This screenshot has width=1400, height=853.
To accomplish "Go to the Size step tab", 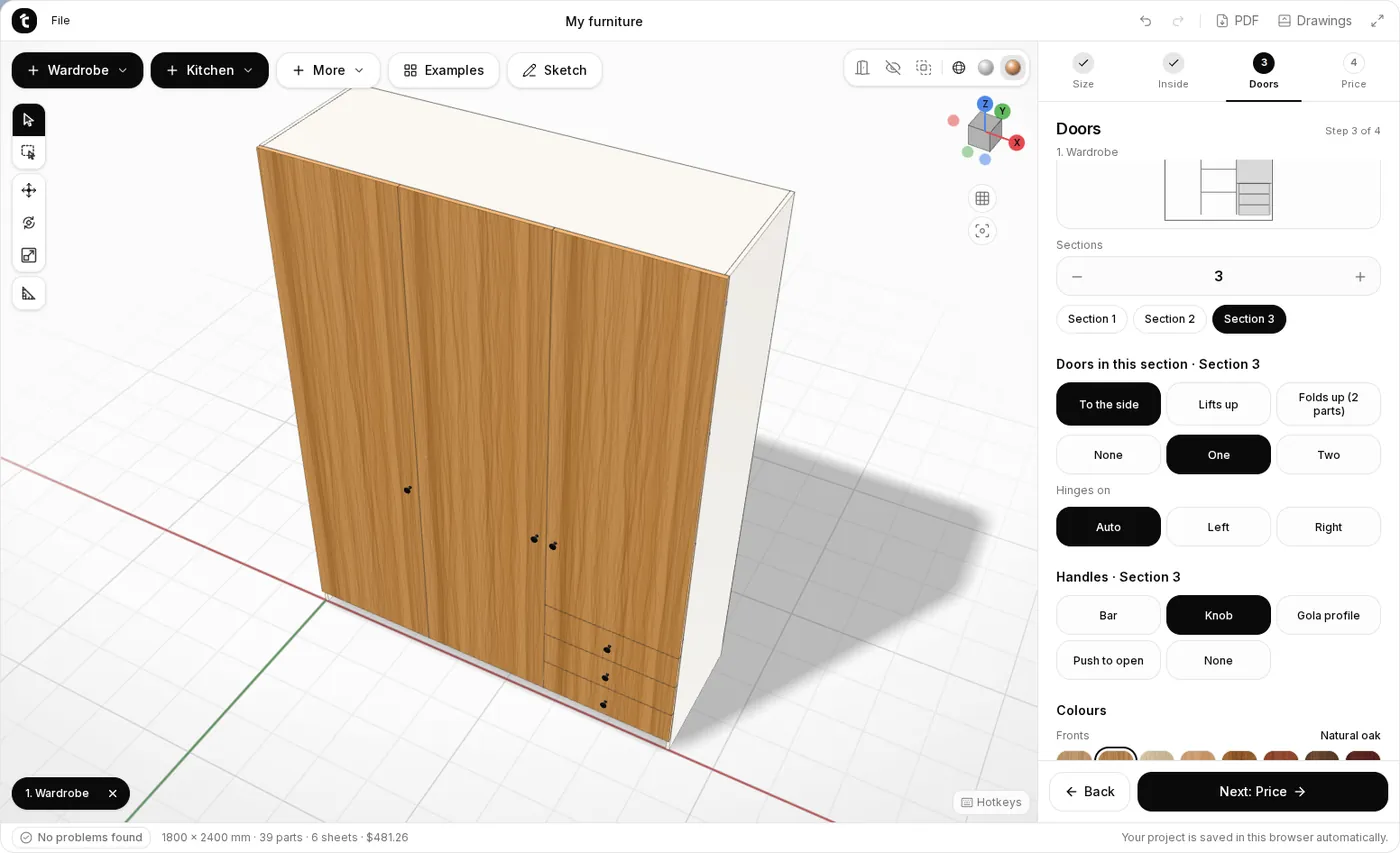I will (x=1083, y=72).
